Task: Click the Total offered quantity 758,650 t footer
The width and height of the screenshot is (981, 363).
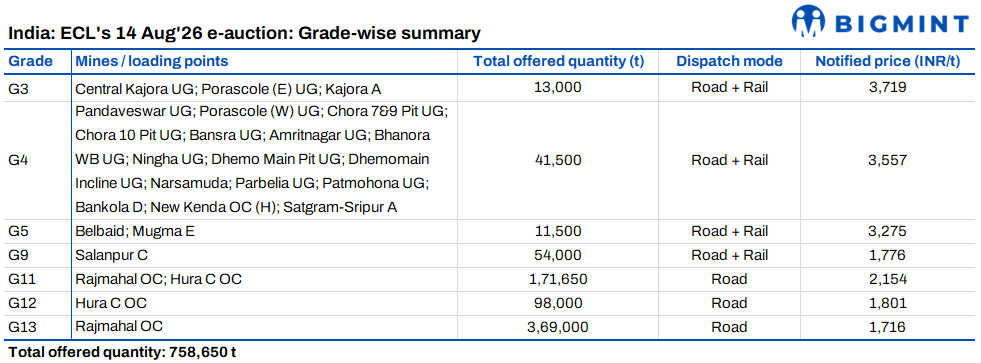Action: click(x=122, y=352)
